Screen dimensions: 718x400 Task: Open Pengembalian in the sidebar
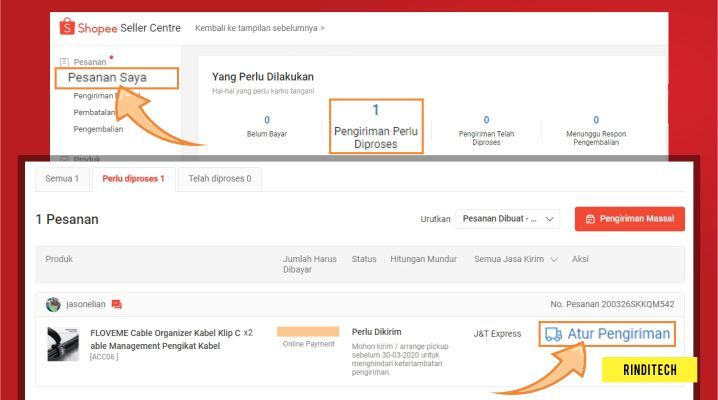98,129
